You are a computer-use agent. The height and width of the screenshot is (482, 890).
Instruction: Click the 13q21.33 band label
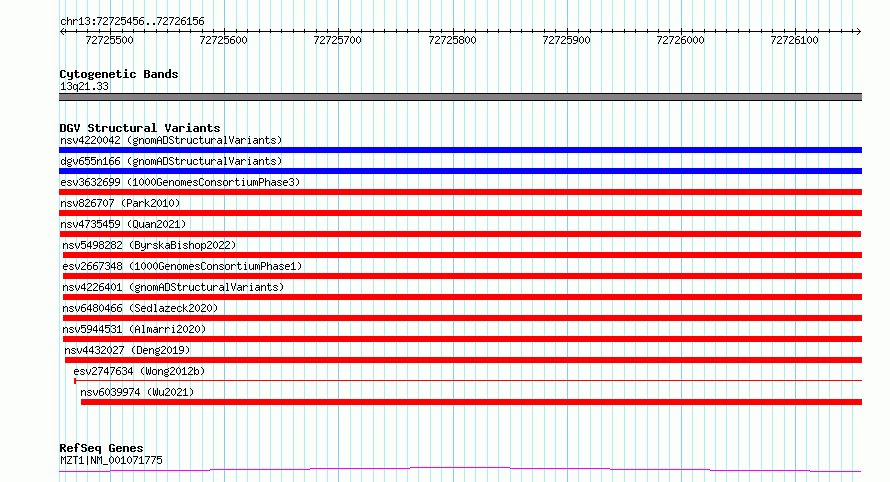click(84, 86)
